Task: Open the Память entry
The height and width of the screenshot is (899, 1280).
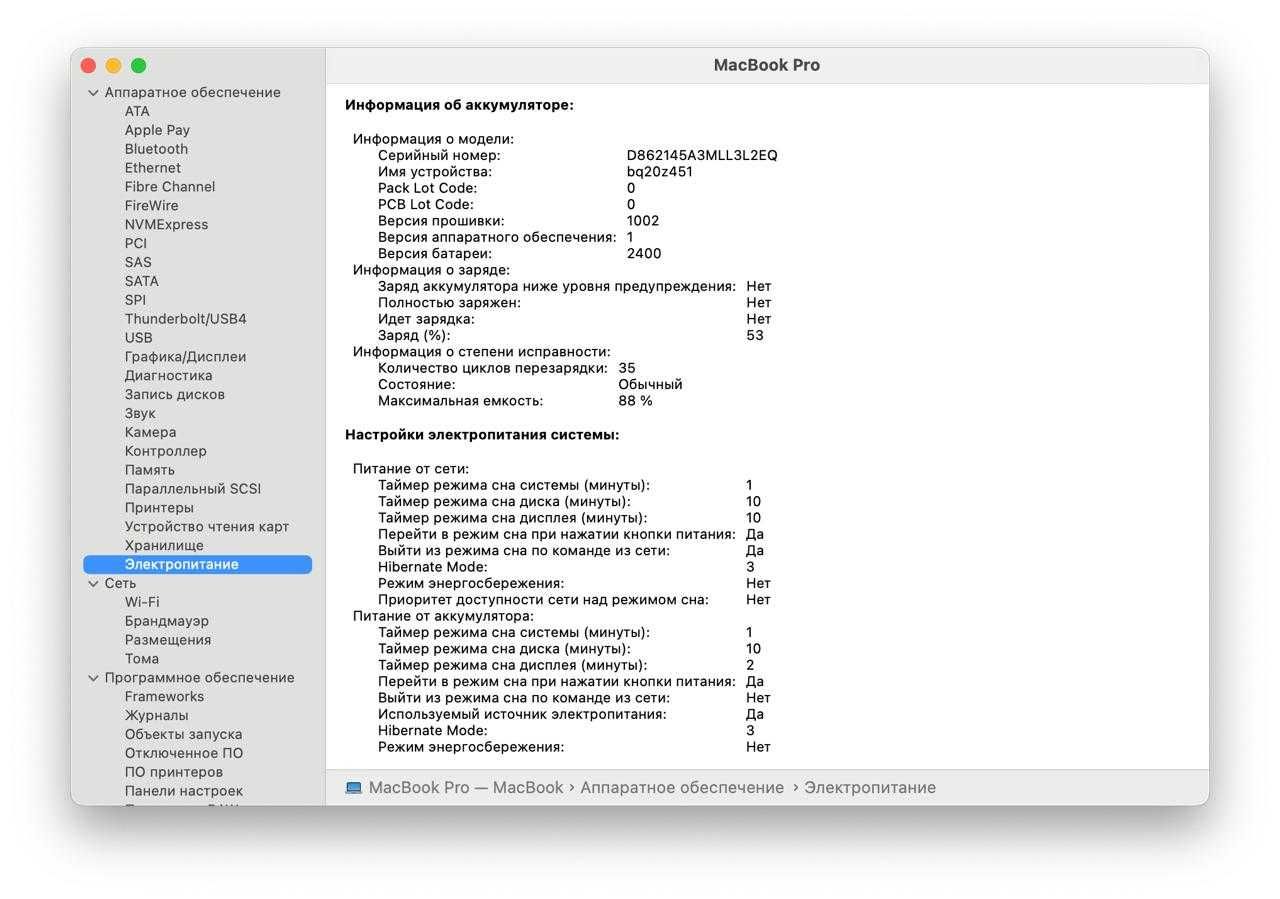Action: click(150, 470)
